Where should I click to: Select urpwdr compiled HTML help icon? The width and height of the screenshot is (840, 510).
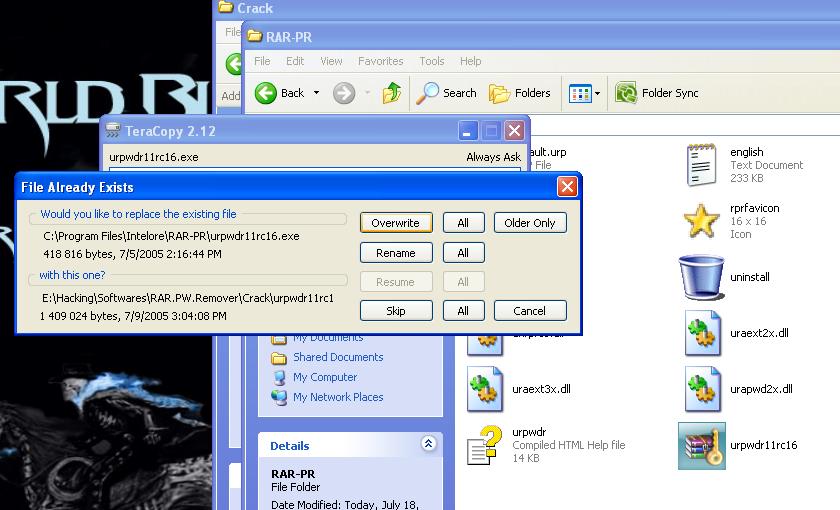[484, 445]
